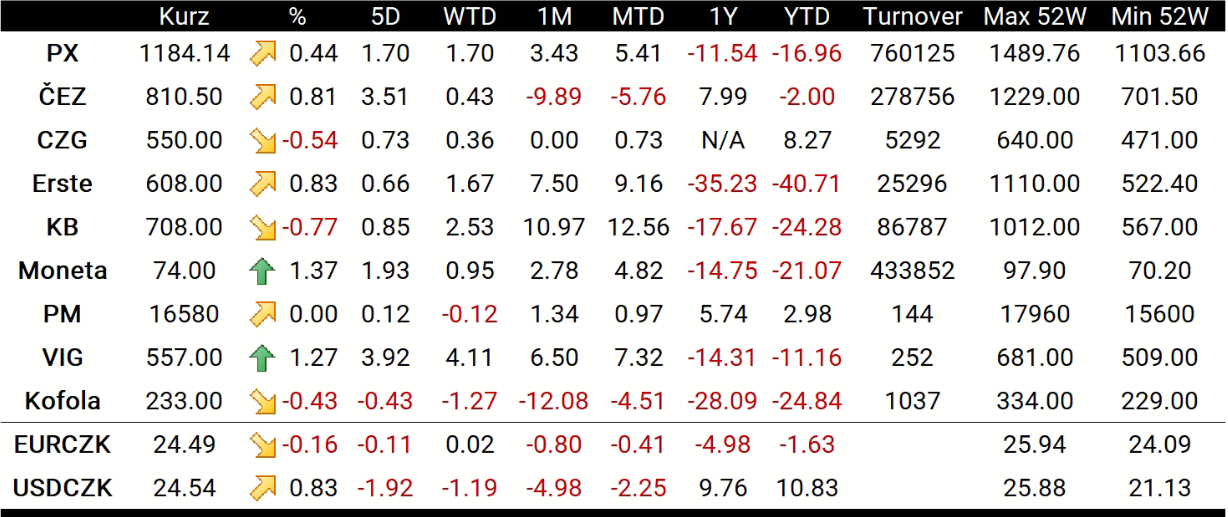Image resolution: width=1228 pixels, height=517 pixels.
Task: Click PX turnover value 760125
Action: 912,54
